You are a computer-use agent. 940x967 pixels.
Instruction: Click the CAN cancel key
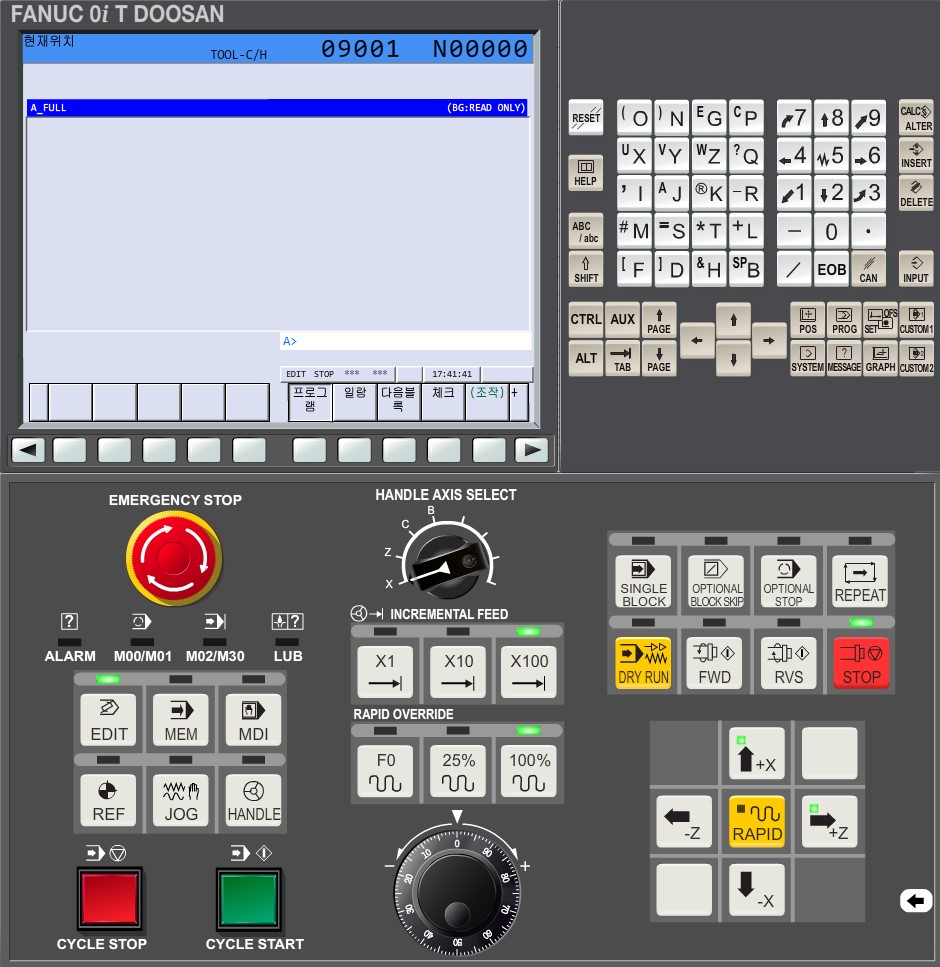pos(868,269)
